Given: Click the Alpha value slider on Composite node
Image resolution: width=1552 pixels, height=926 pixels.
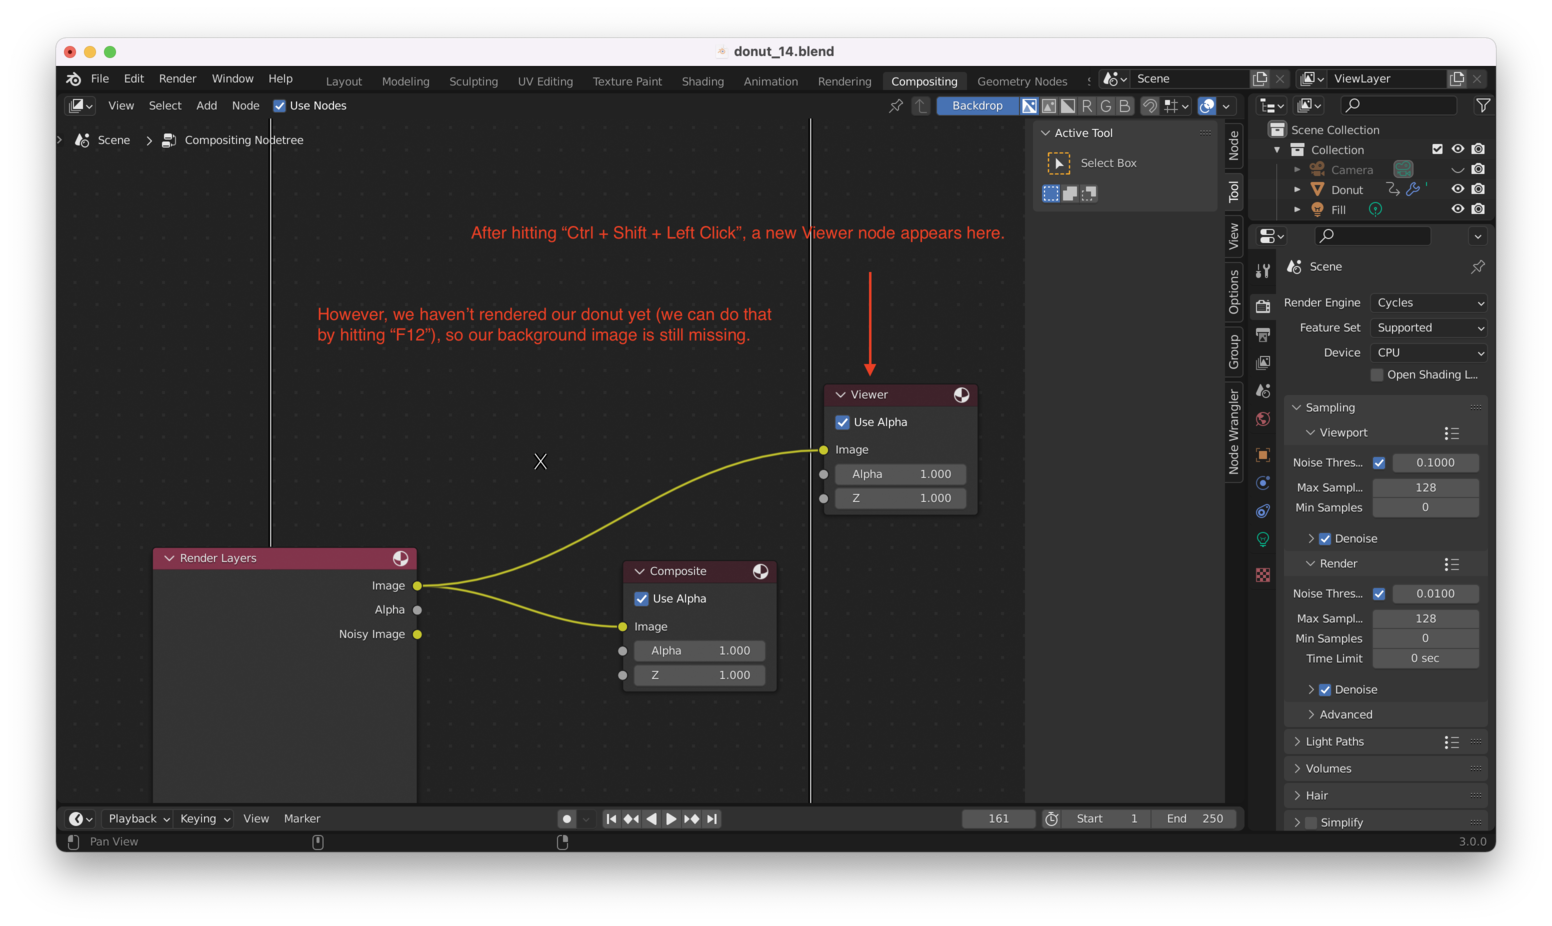Looking at the screenshot, I should pos(700,651).
